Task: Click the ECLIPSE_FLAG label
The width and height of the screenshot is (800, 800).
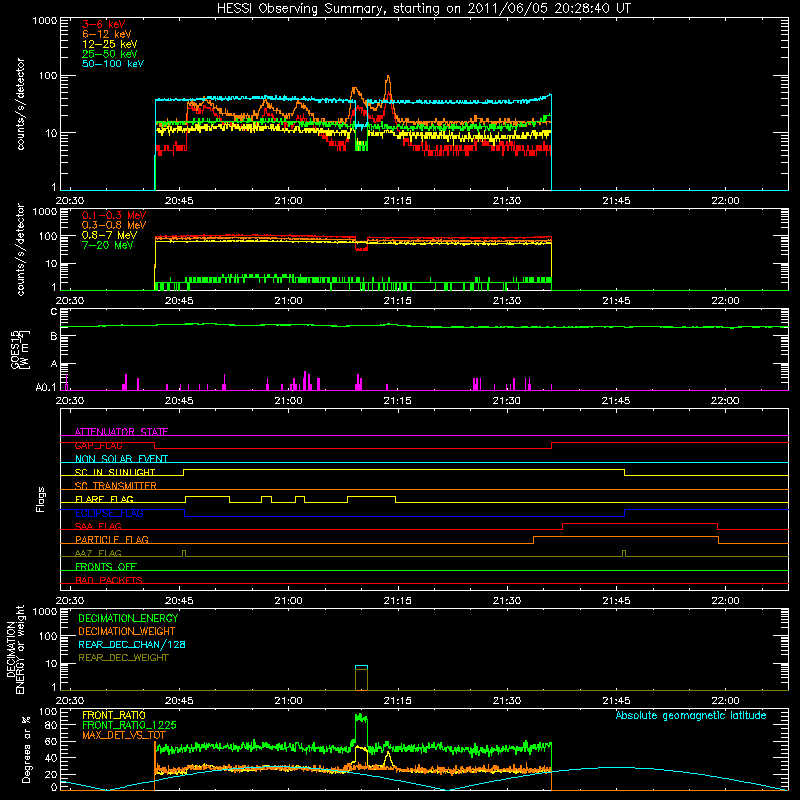Action: (109, 513)
